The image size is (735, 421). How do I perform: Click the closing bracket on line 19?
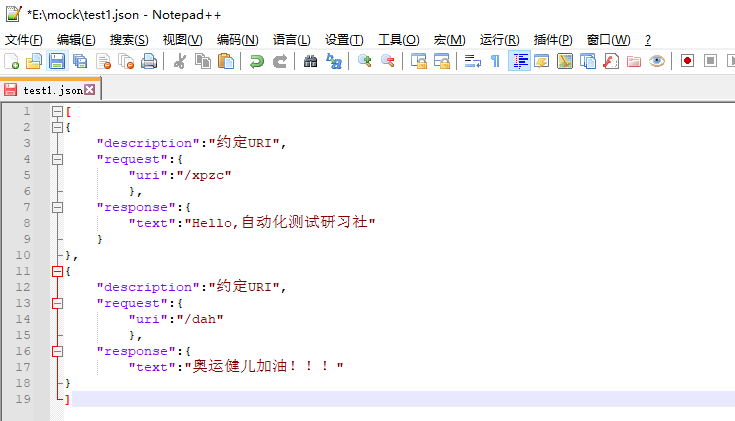tap(68, 399)
